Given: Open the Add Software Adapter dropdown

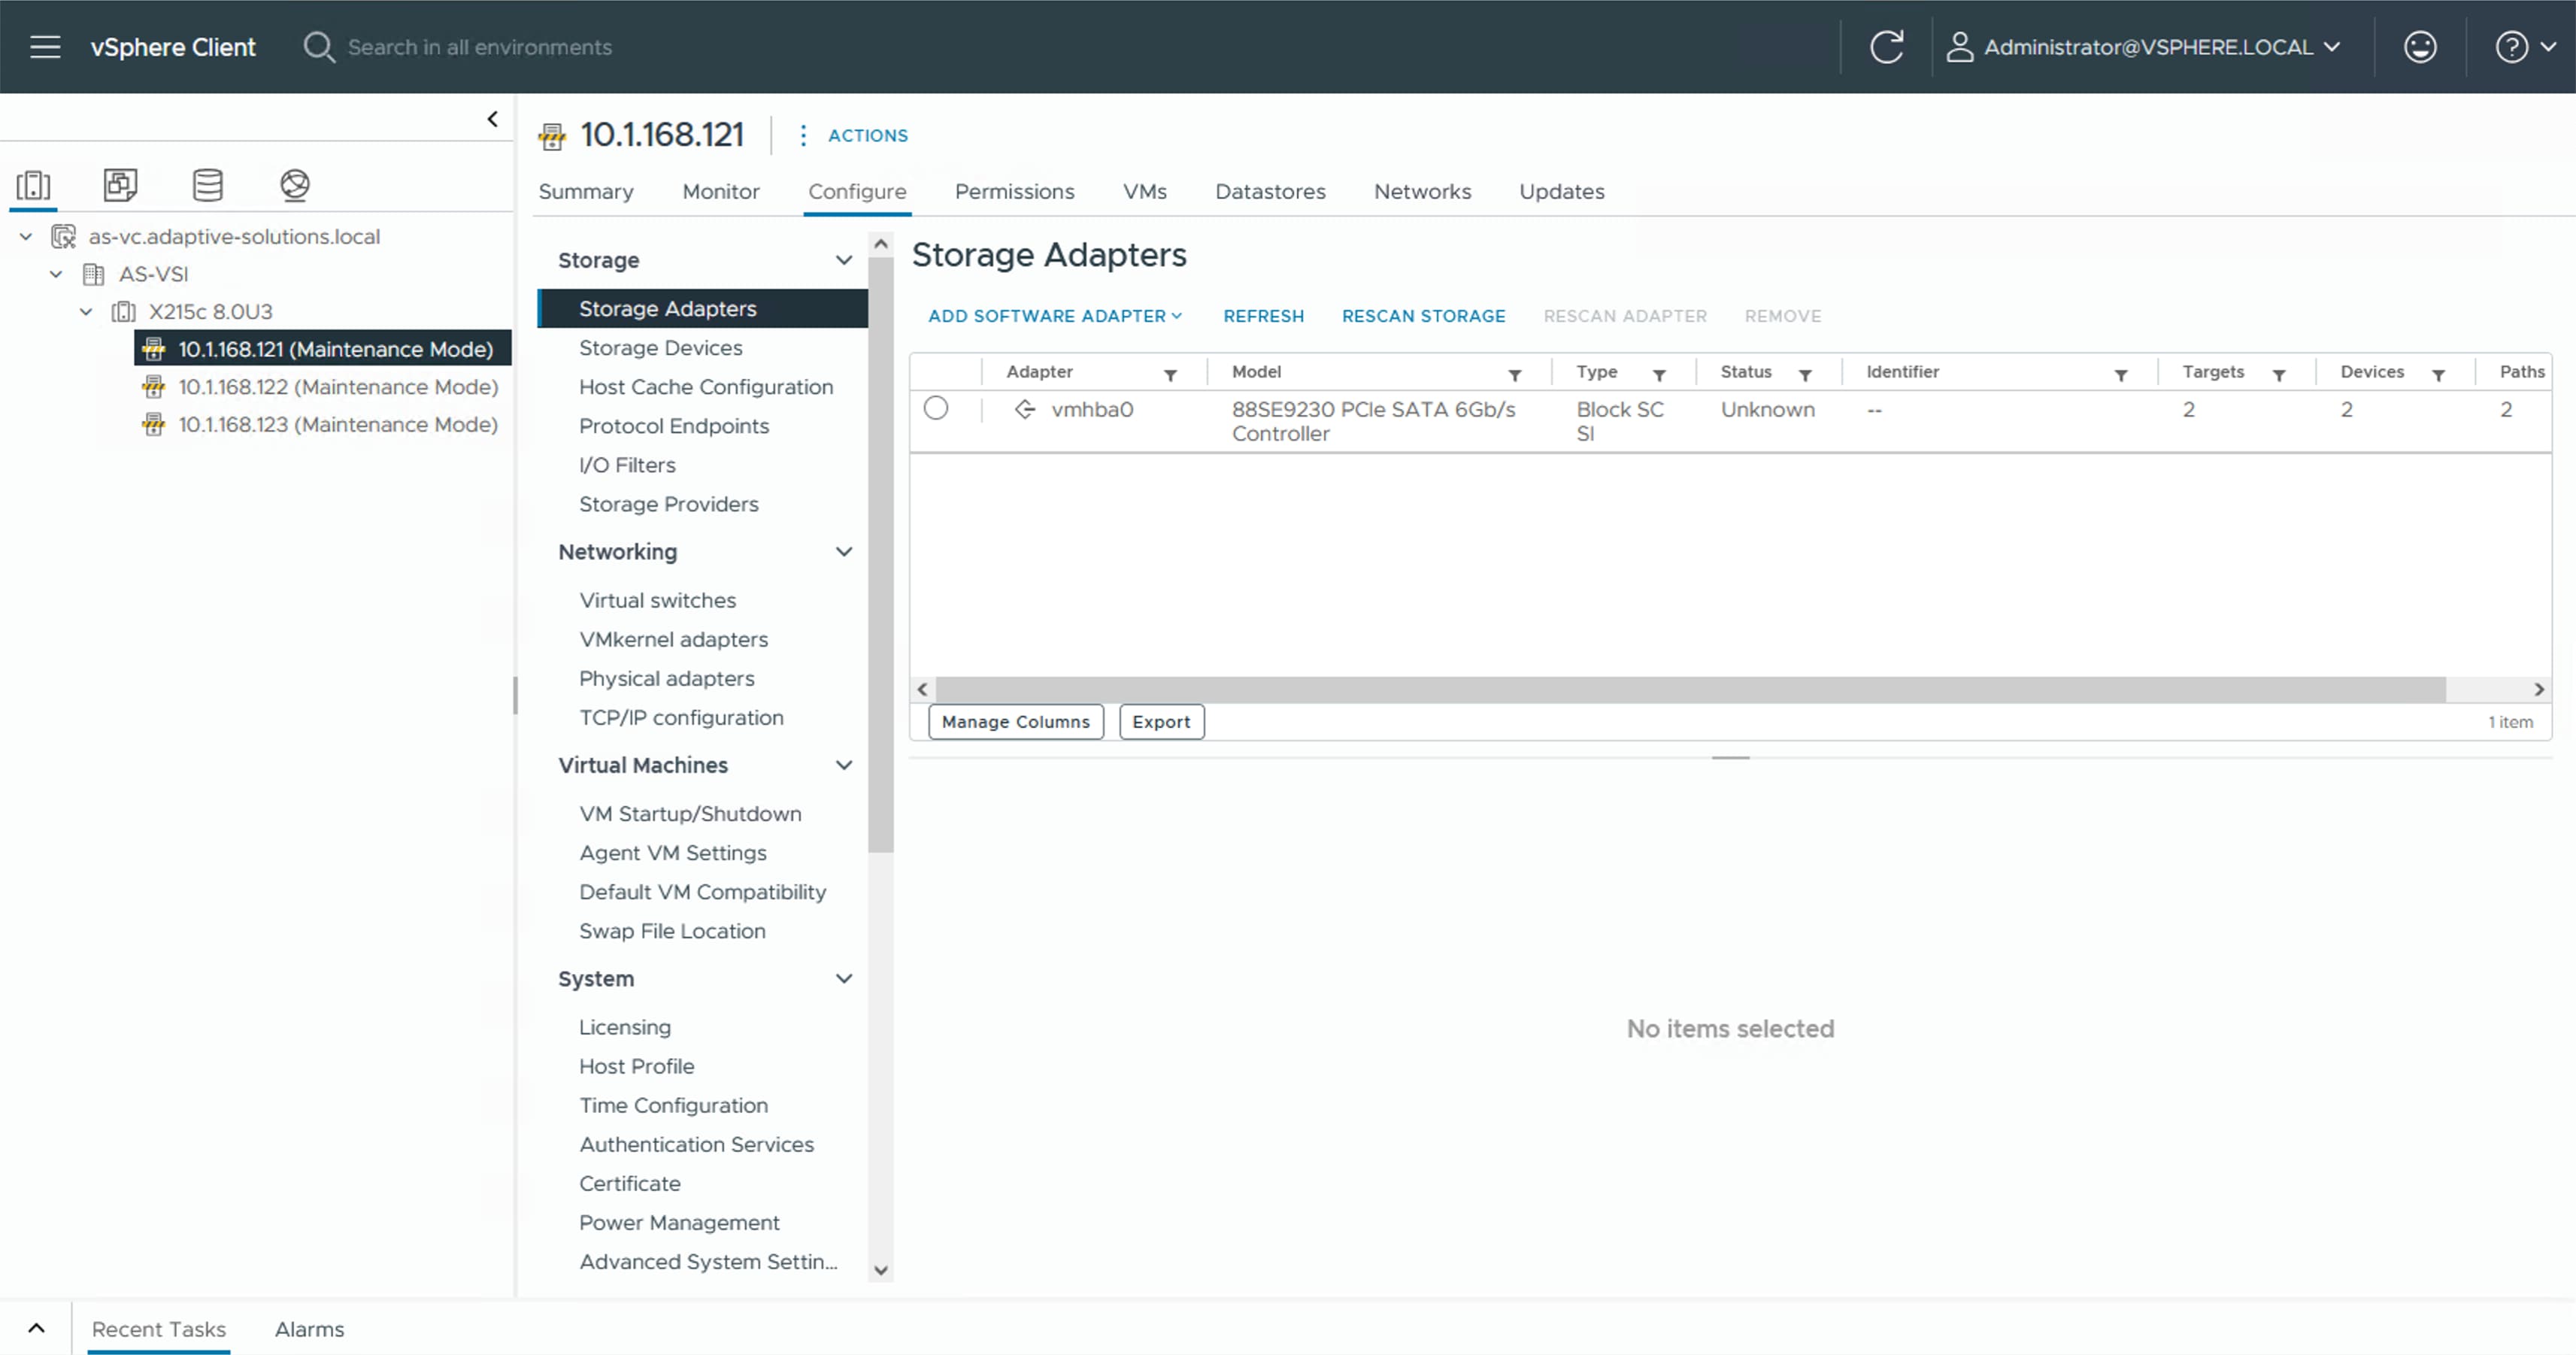Looking at the screenshot, I should [x=1054, y=316].
